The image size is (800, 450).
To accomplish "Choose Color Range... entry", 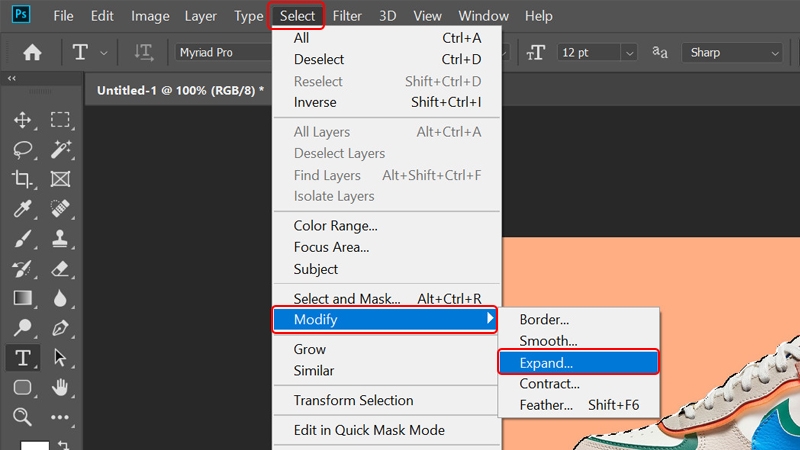I will click(x=386, y=226).
